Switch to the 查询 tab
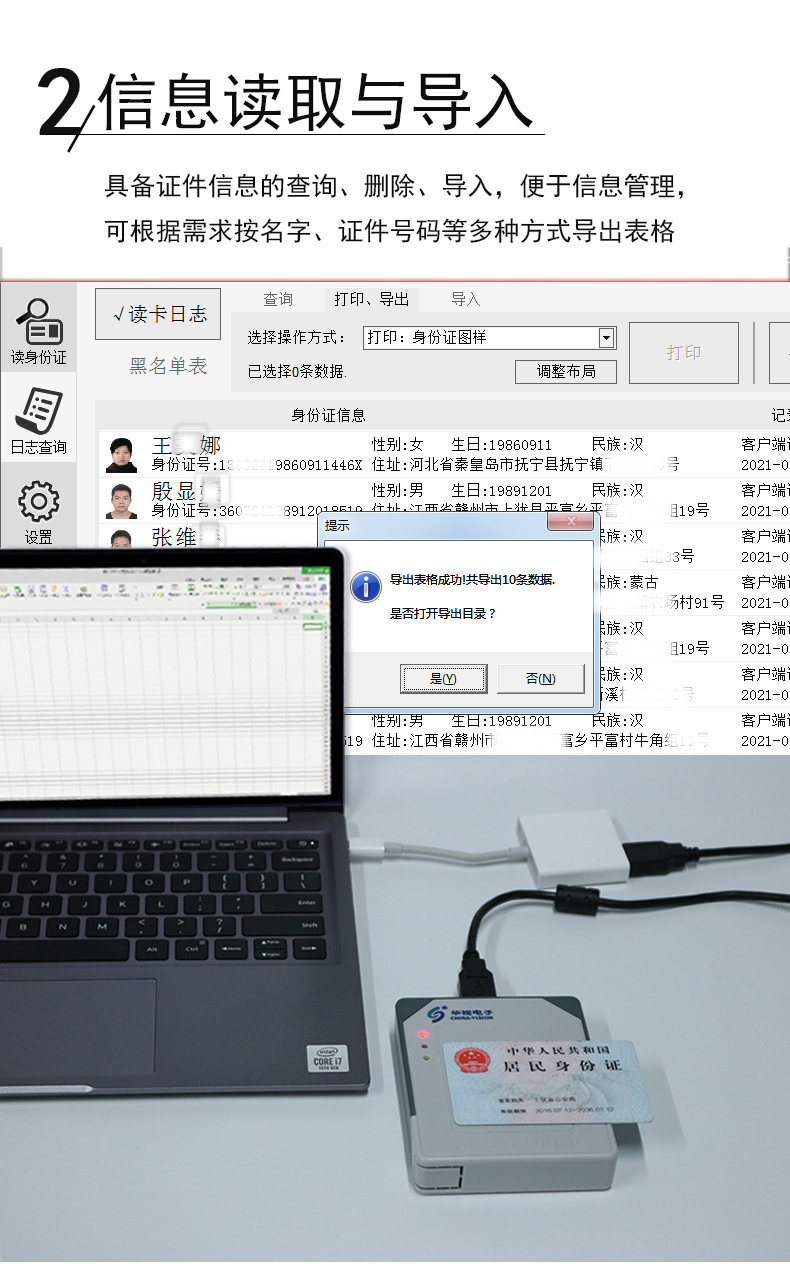The width and height of the screenshot is (790, 1274). pos(278,299)
